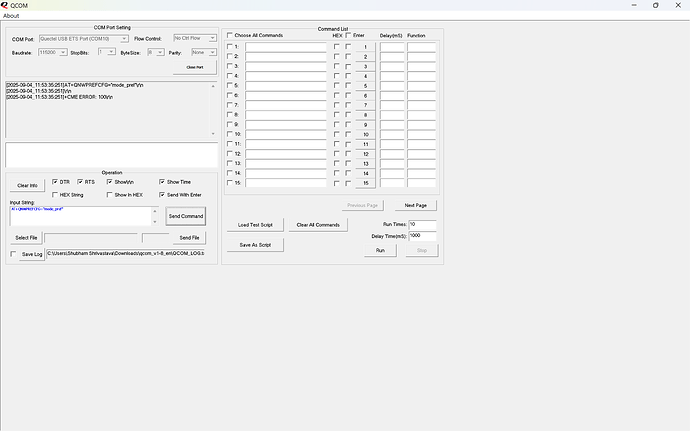
Task: Click the Run Times input field
Action: coord(422,225)
